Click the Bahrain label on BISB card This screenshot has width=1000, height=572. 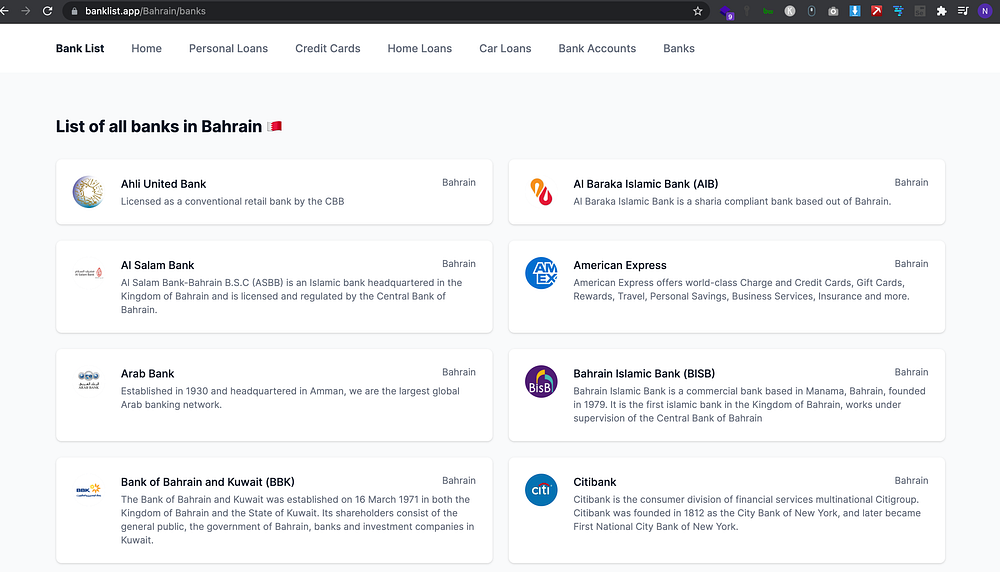click(x=911, y=372)
